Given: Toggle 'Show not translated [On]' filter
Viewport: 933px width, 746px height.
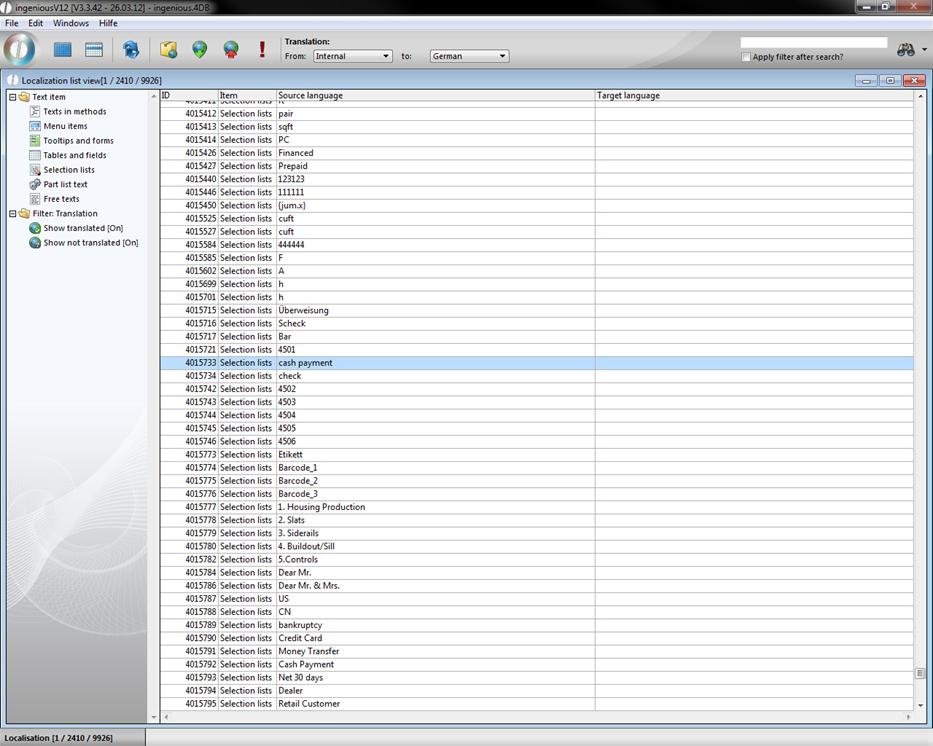Looking at the screenshot, I should click(90, 243).
